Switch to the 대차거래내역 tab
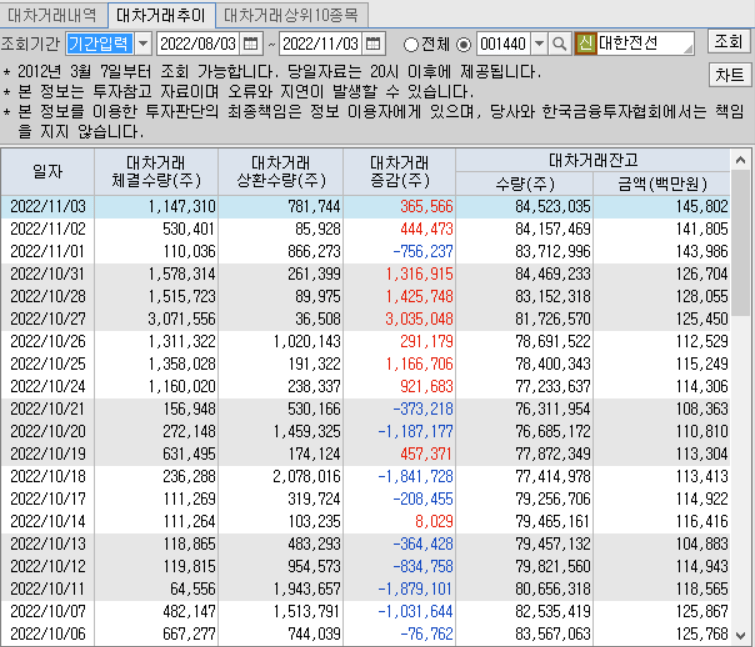Viewport: 755px width, 647px height. (53, 15)
